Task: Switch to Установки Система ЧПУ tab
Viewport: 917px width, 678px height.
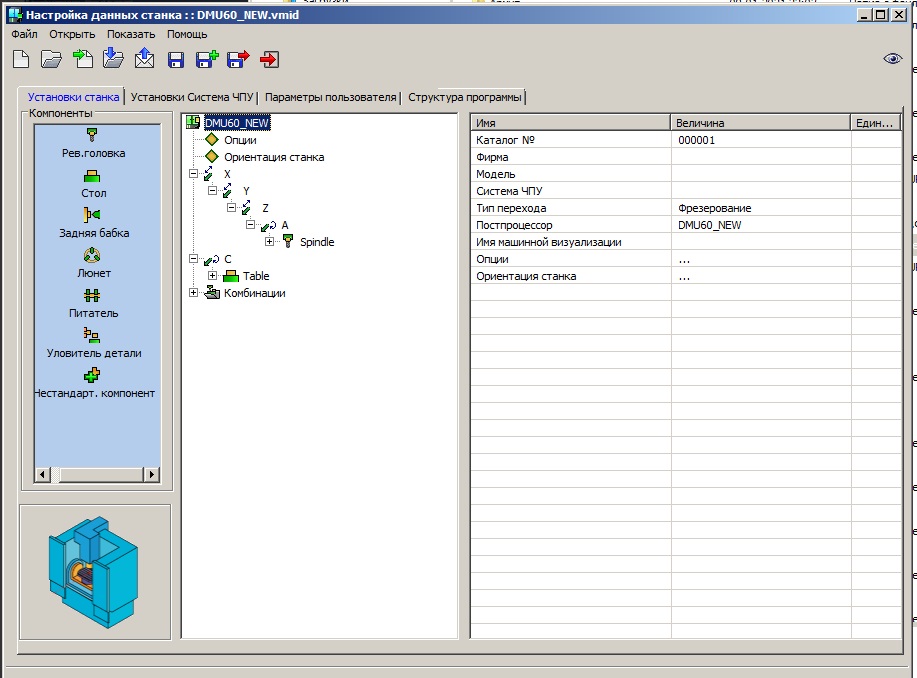Action: click(x=192, y=97)
